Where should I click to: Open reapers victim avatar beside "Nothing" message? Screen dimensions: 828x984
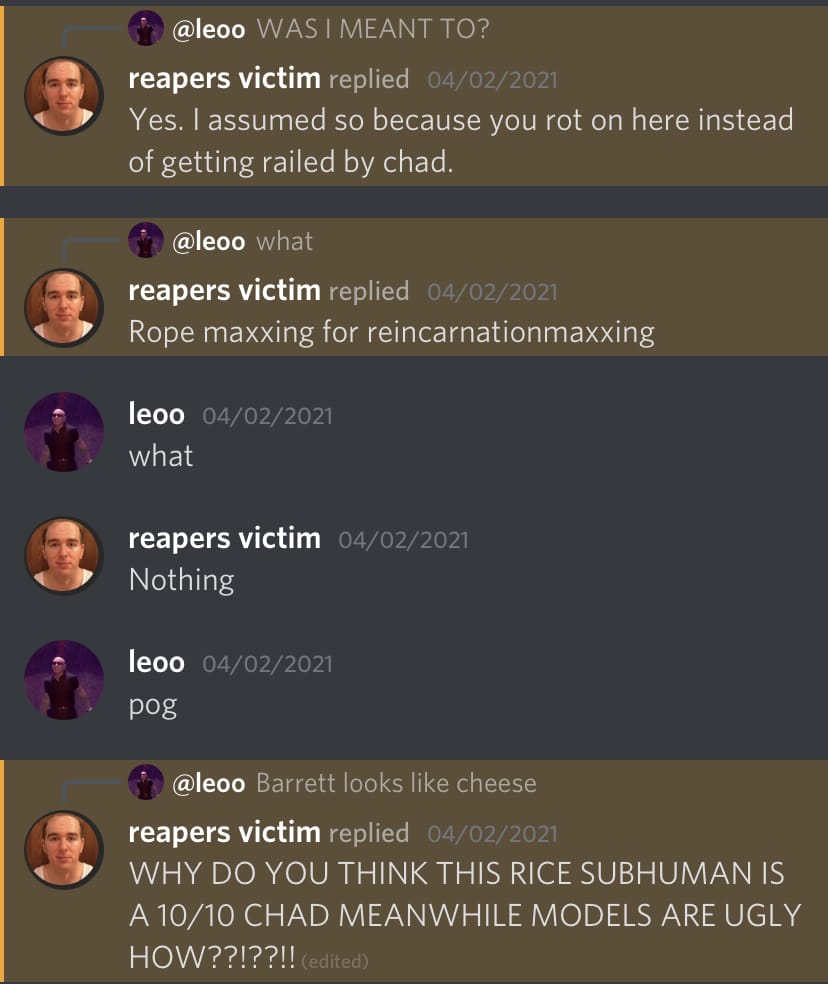[63, 555]
